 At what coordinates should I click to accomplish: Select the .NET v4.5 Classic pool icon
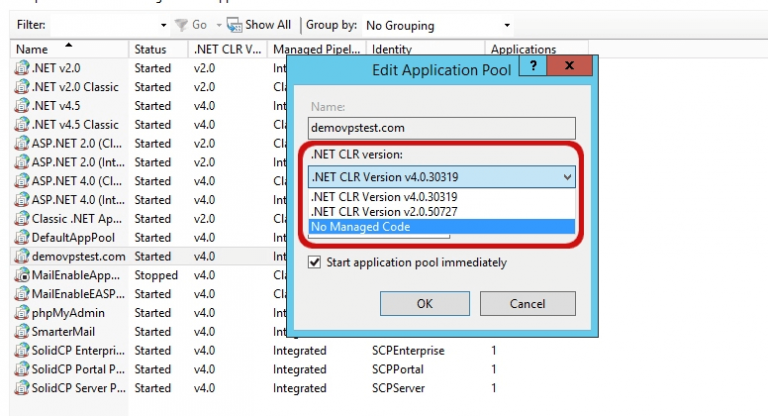(x=22, y=124)
